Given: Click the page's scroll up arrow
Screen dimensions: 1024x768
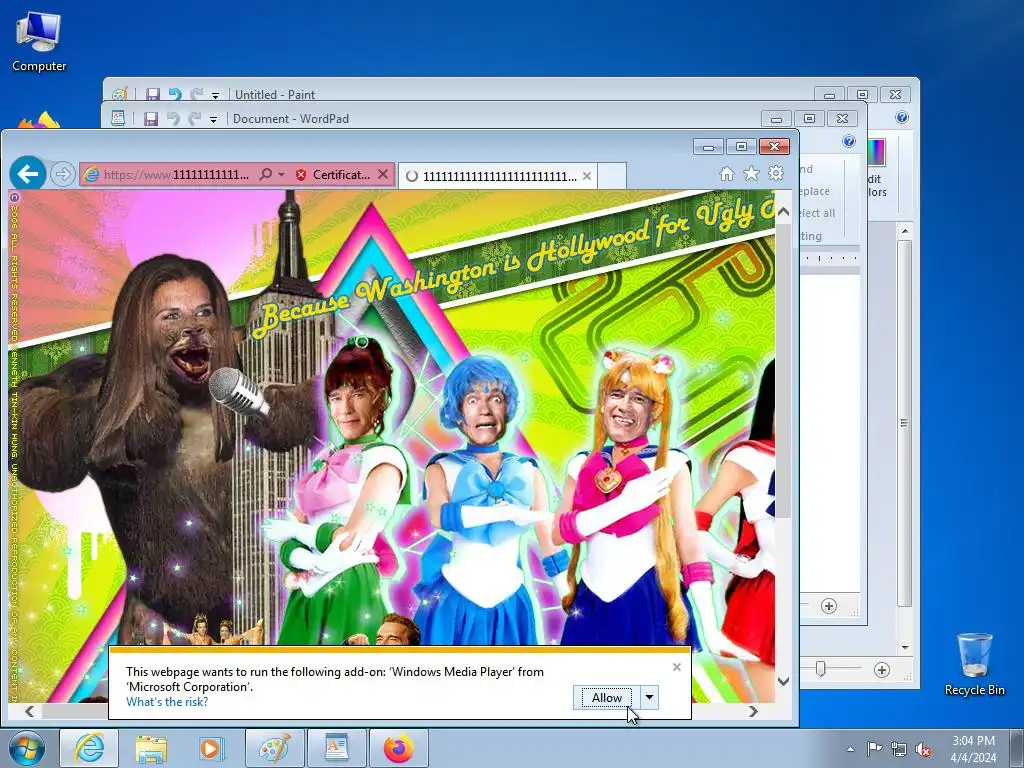Looking at the screenshot, I should point(784,212).
